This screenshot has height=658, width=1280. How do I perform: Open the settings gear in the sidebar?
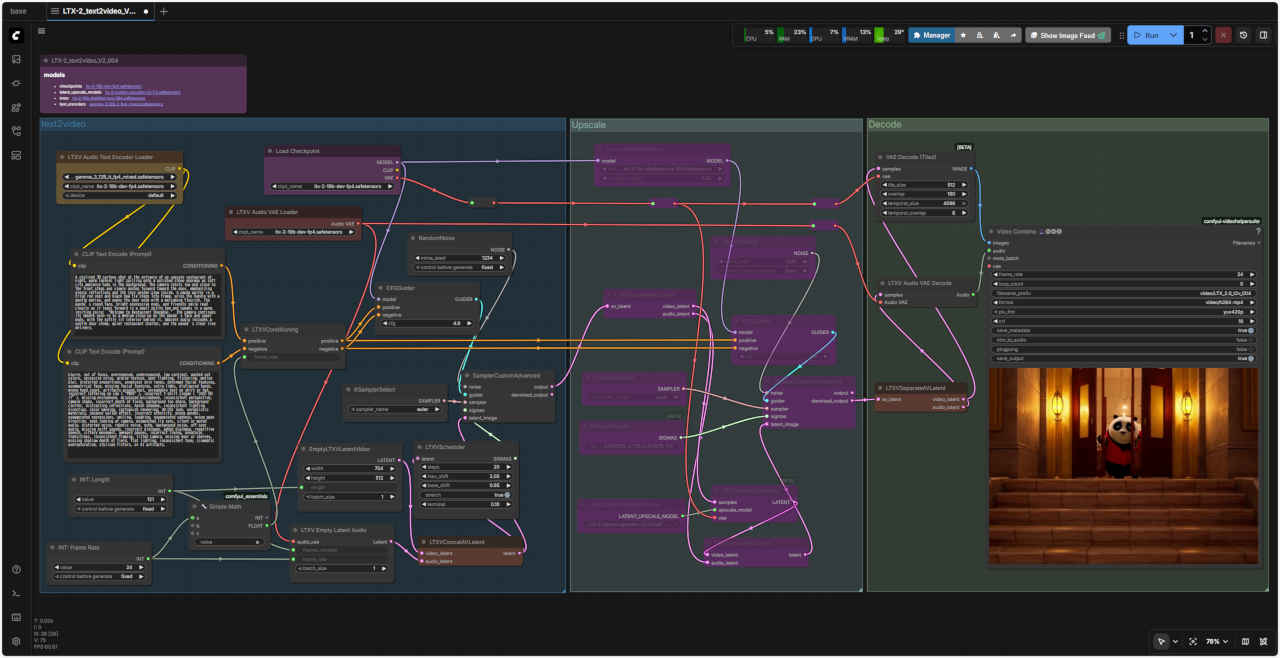click(x=16, y=641)
